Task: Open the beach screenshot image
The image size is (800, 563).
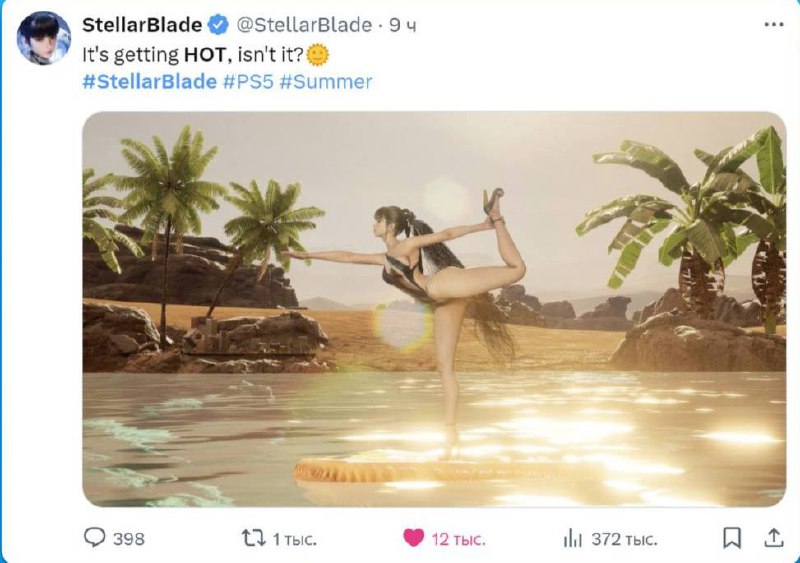Action: point(434,309)
